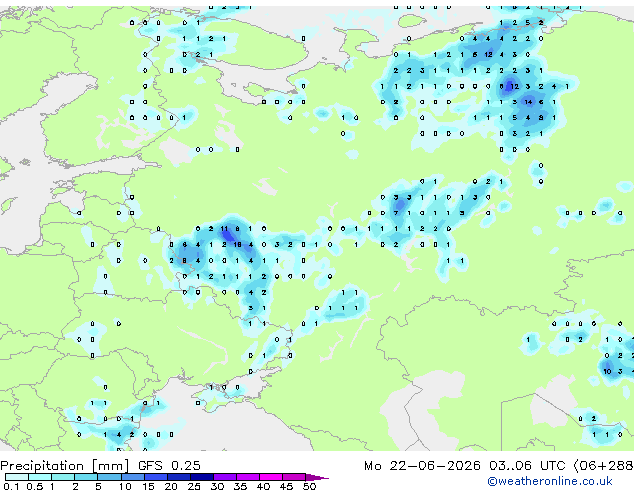Click the 7 mm precipitation value
The image size is (634, 490).
click(x=396, y=213)
